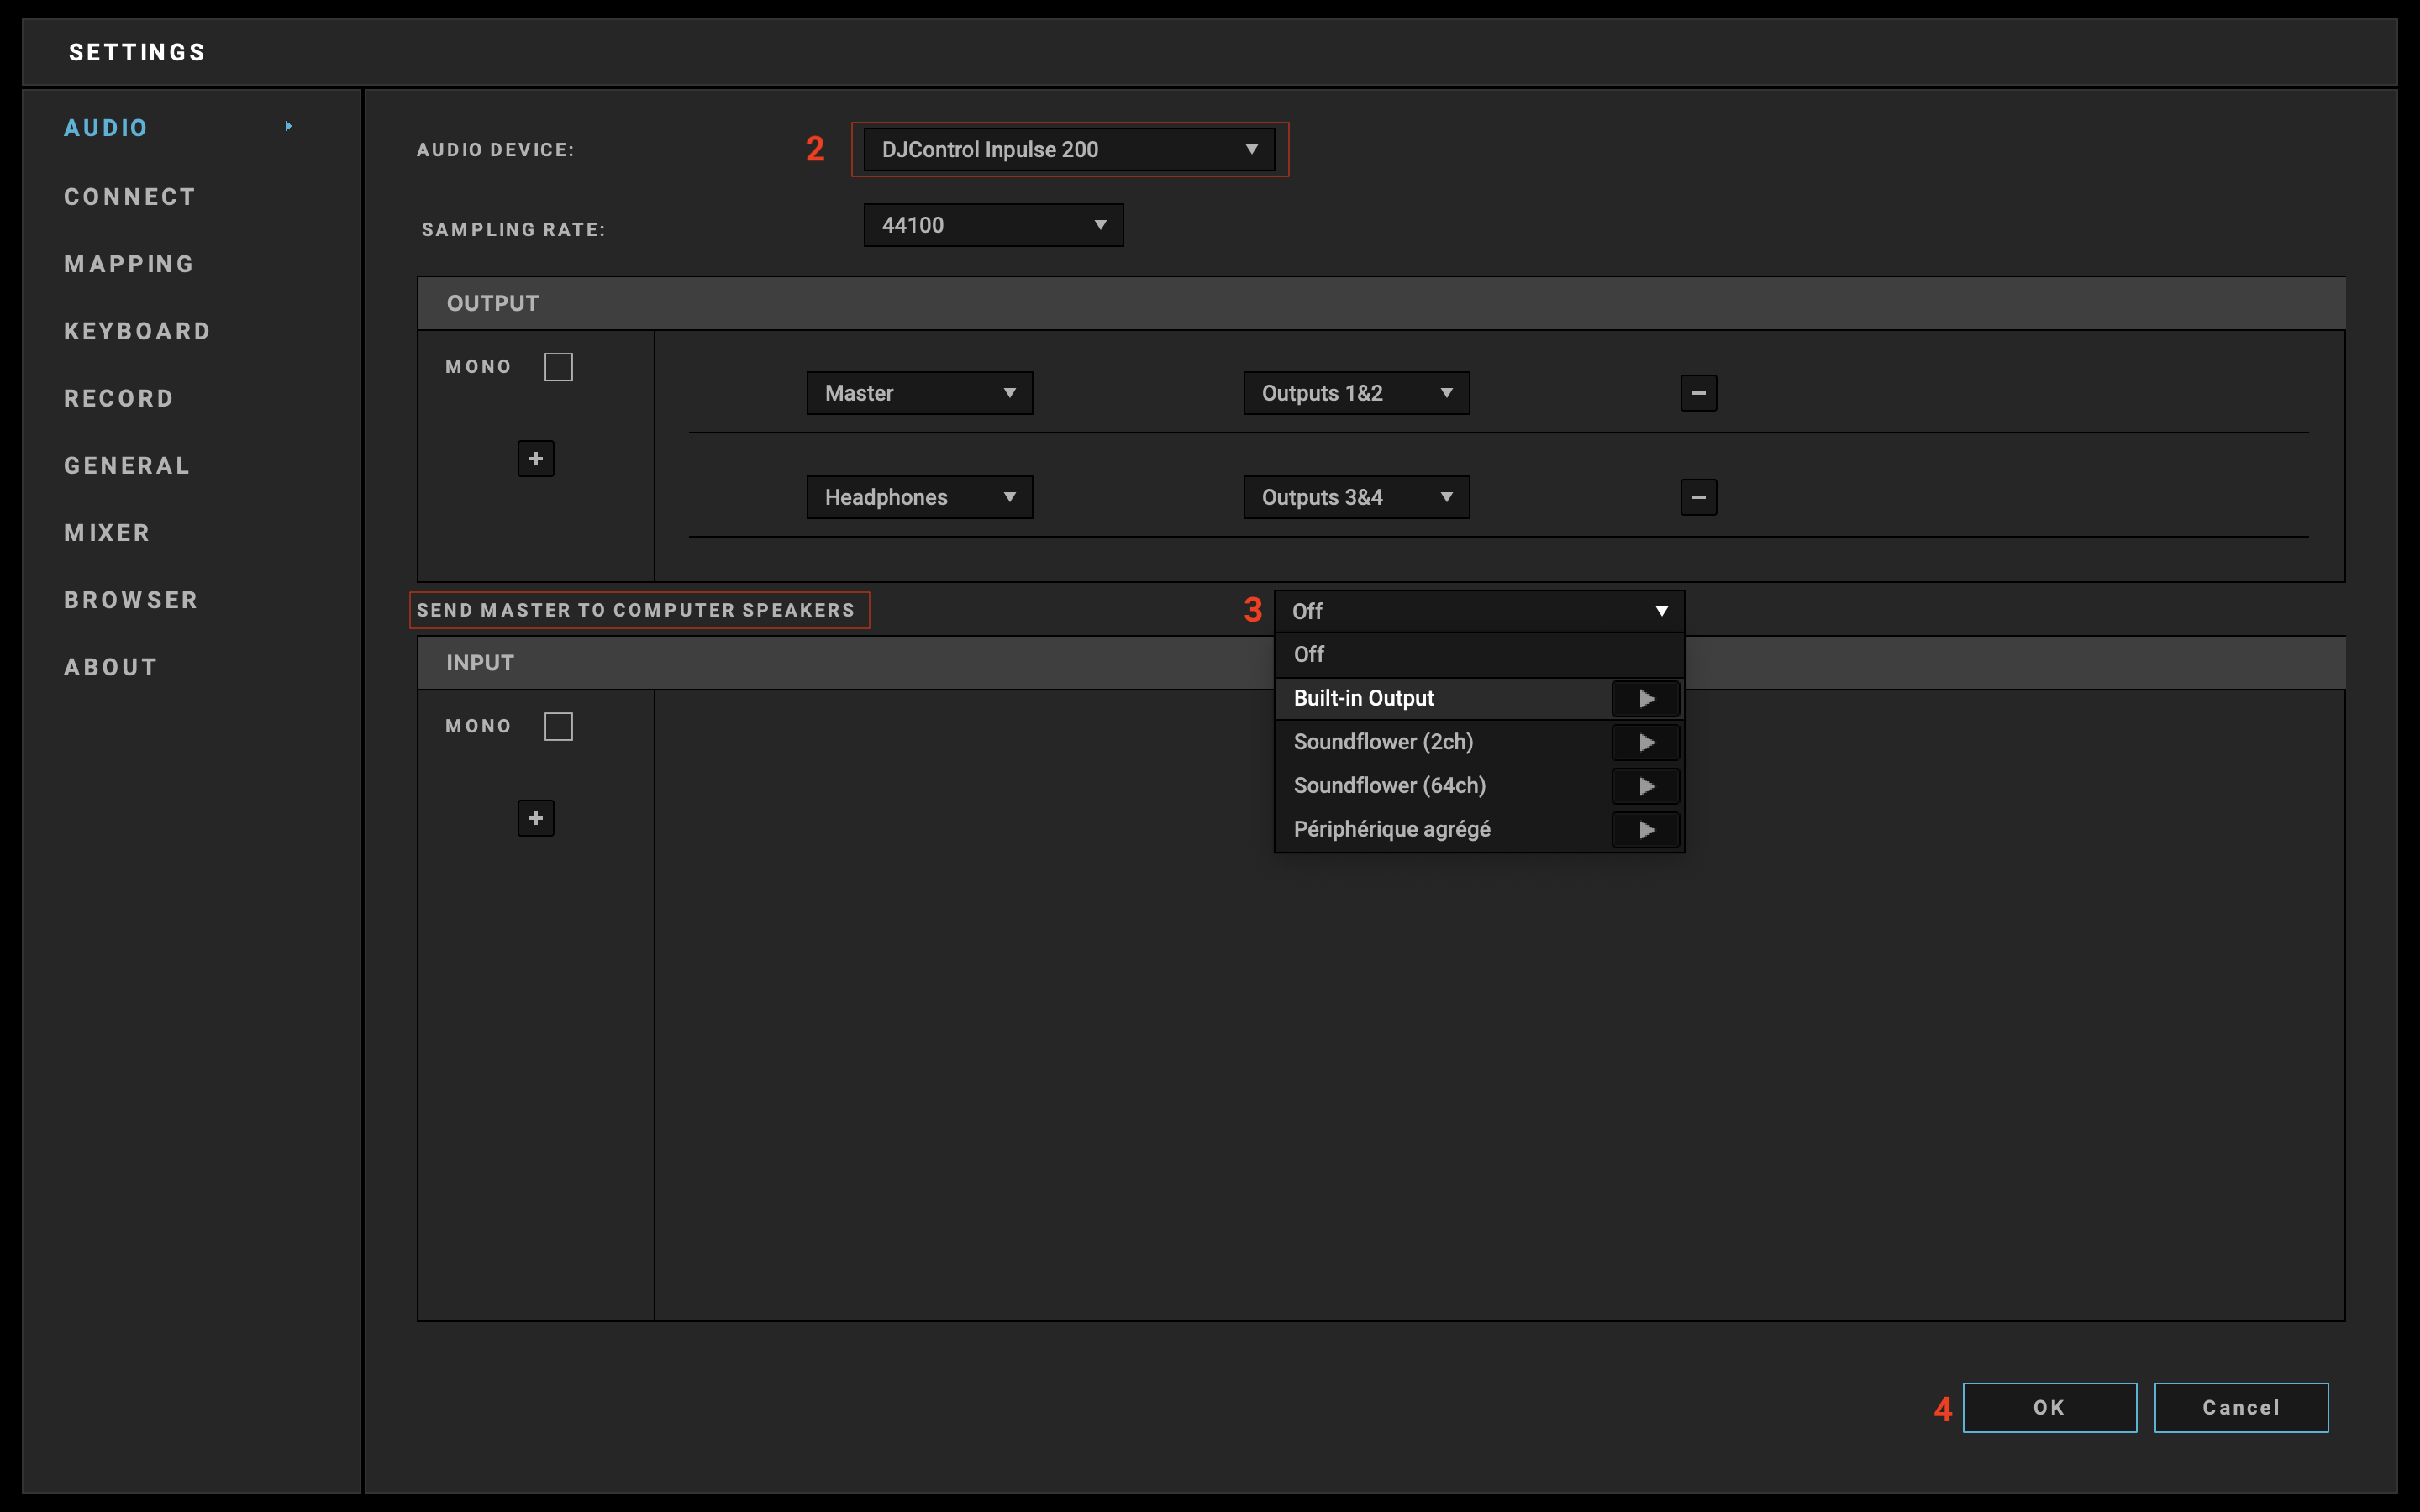The height and width of the screenshot is (1512, 2420).
Task: Select Off option in speakers list
Action: (1310, 654)
